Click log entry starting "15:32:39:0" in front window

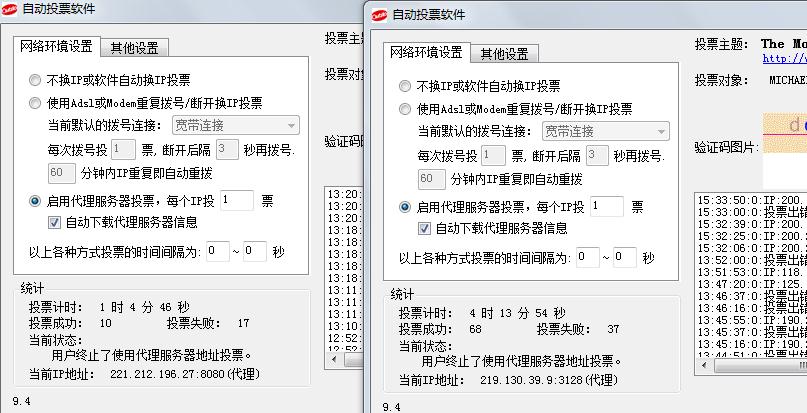(751, 224)
